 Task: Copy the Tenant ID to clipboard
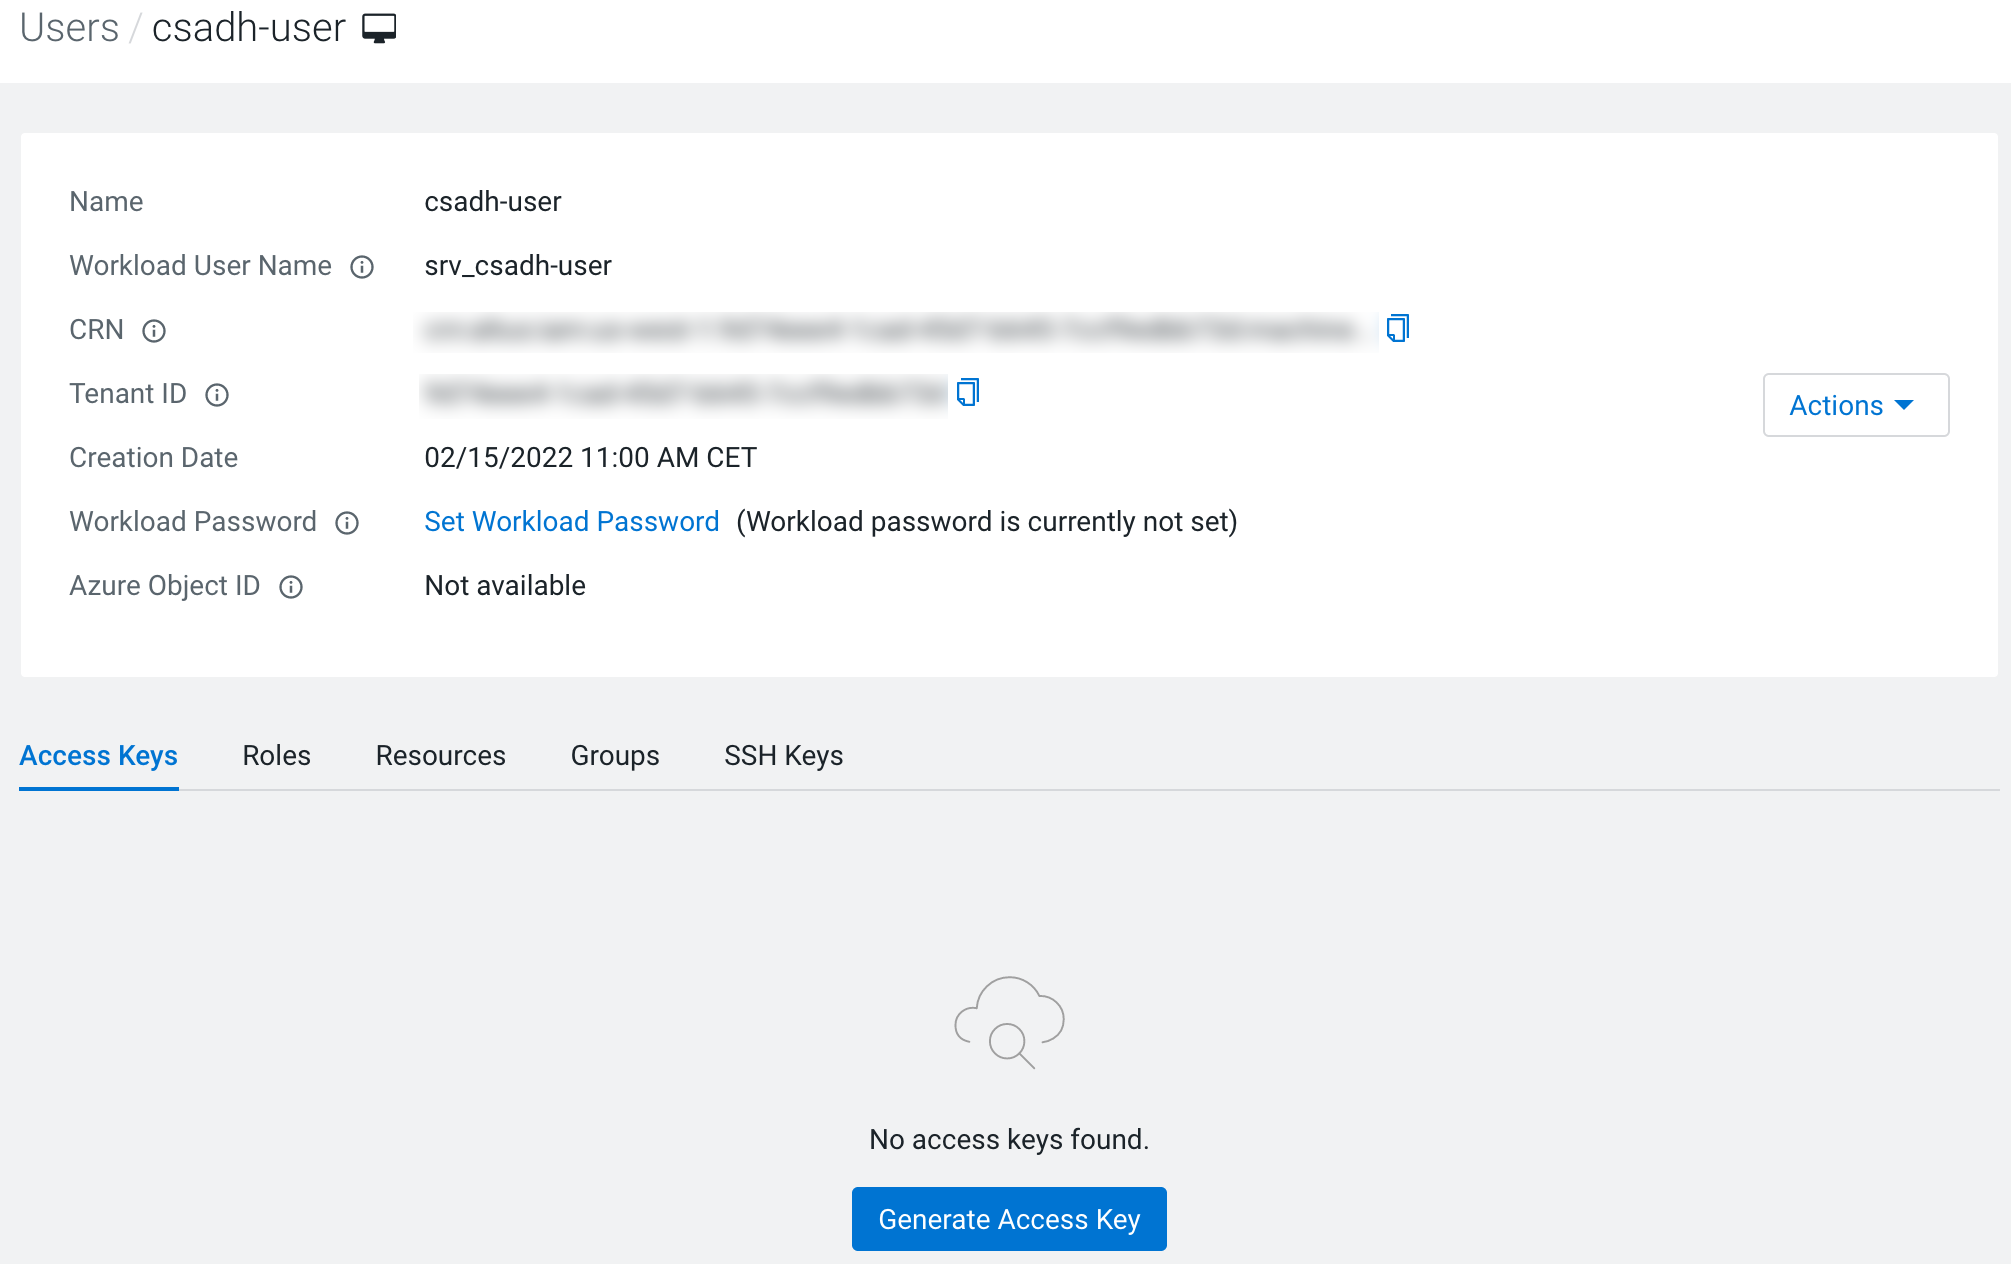[967, 392]
